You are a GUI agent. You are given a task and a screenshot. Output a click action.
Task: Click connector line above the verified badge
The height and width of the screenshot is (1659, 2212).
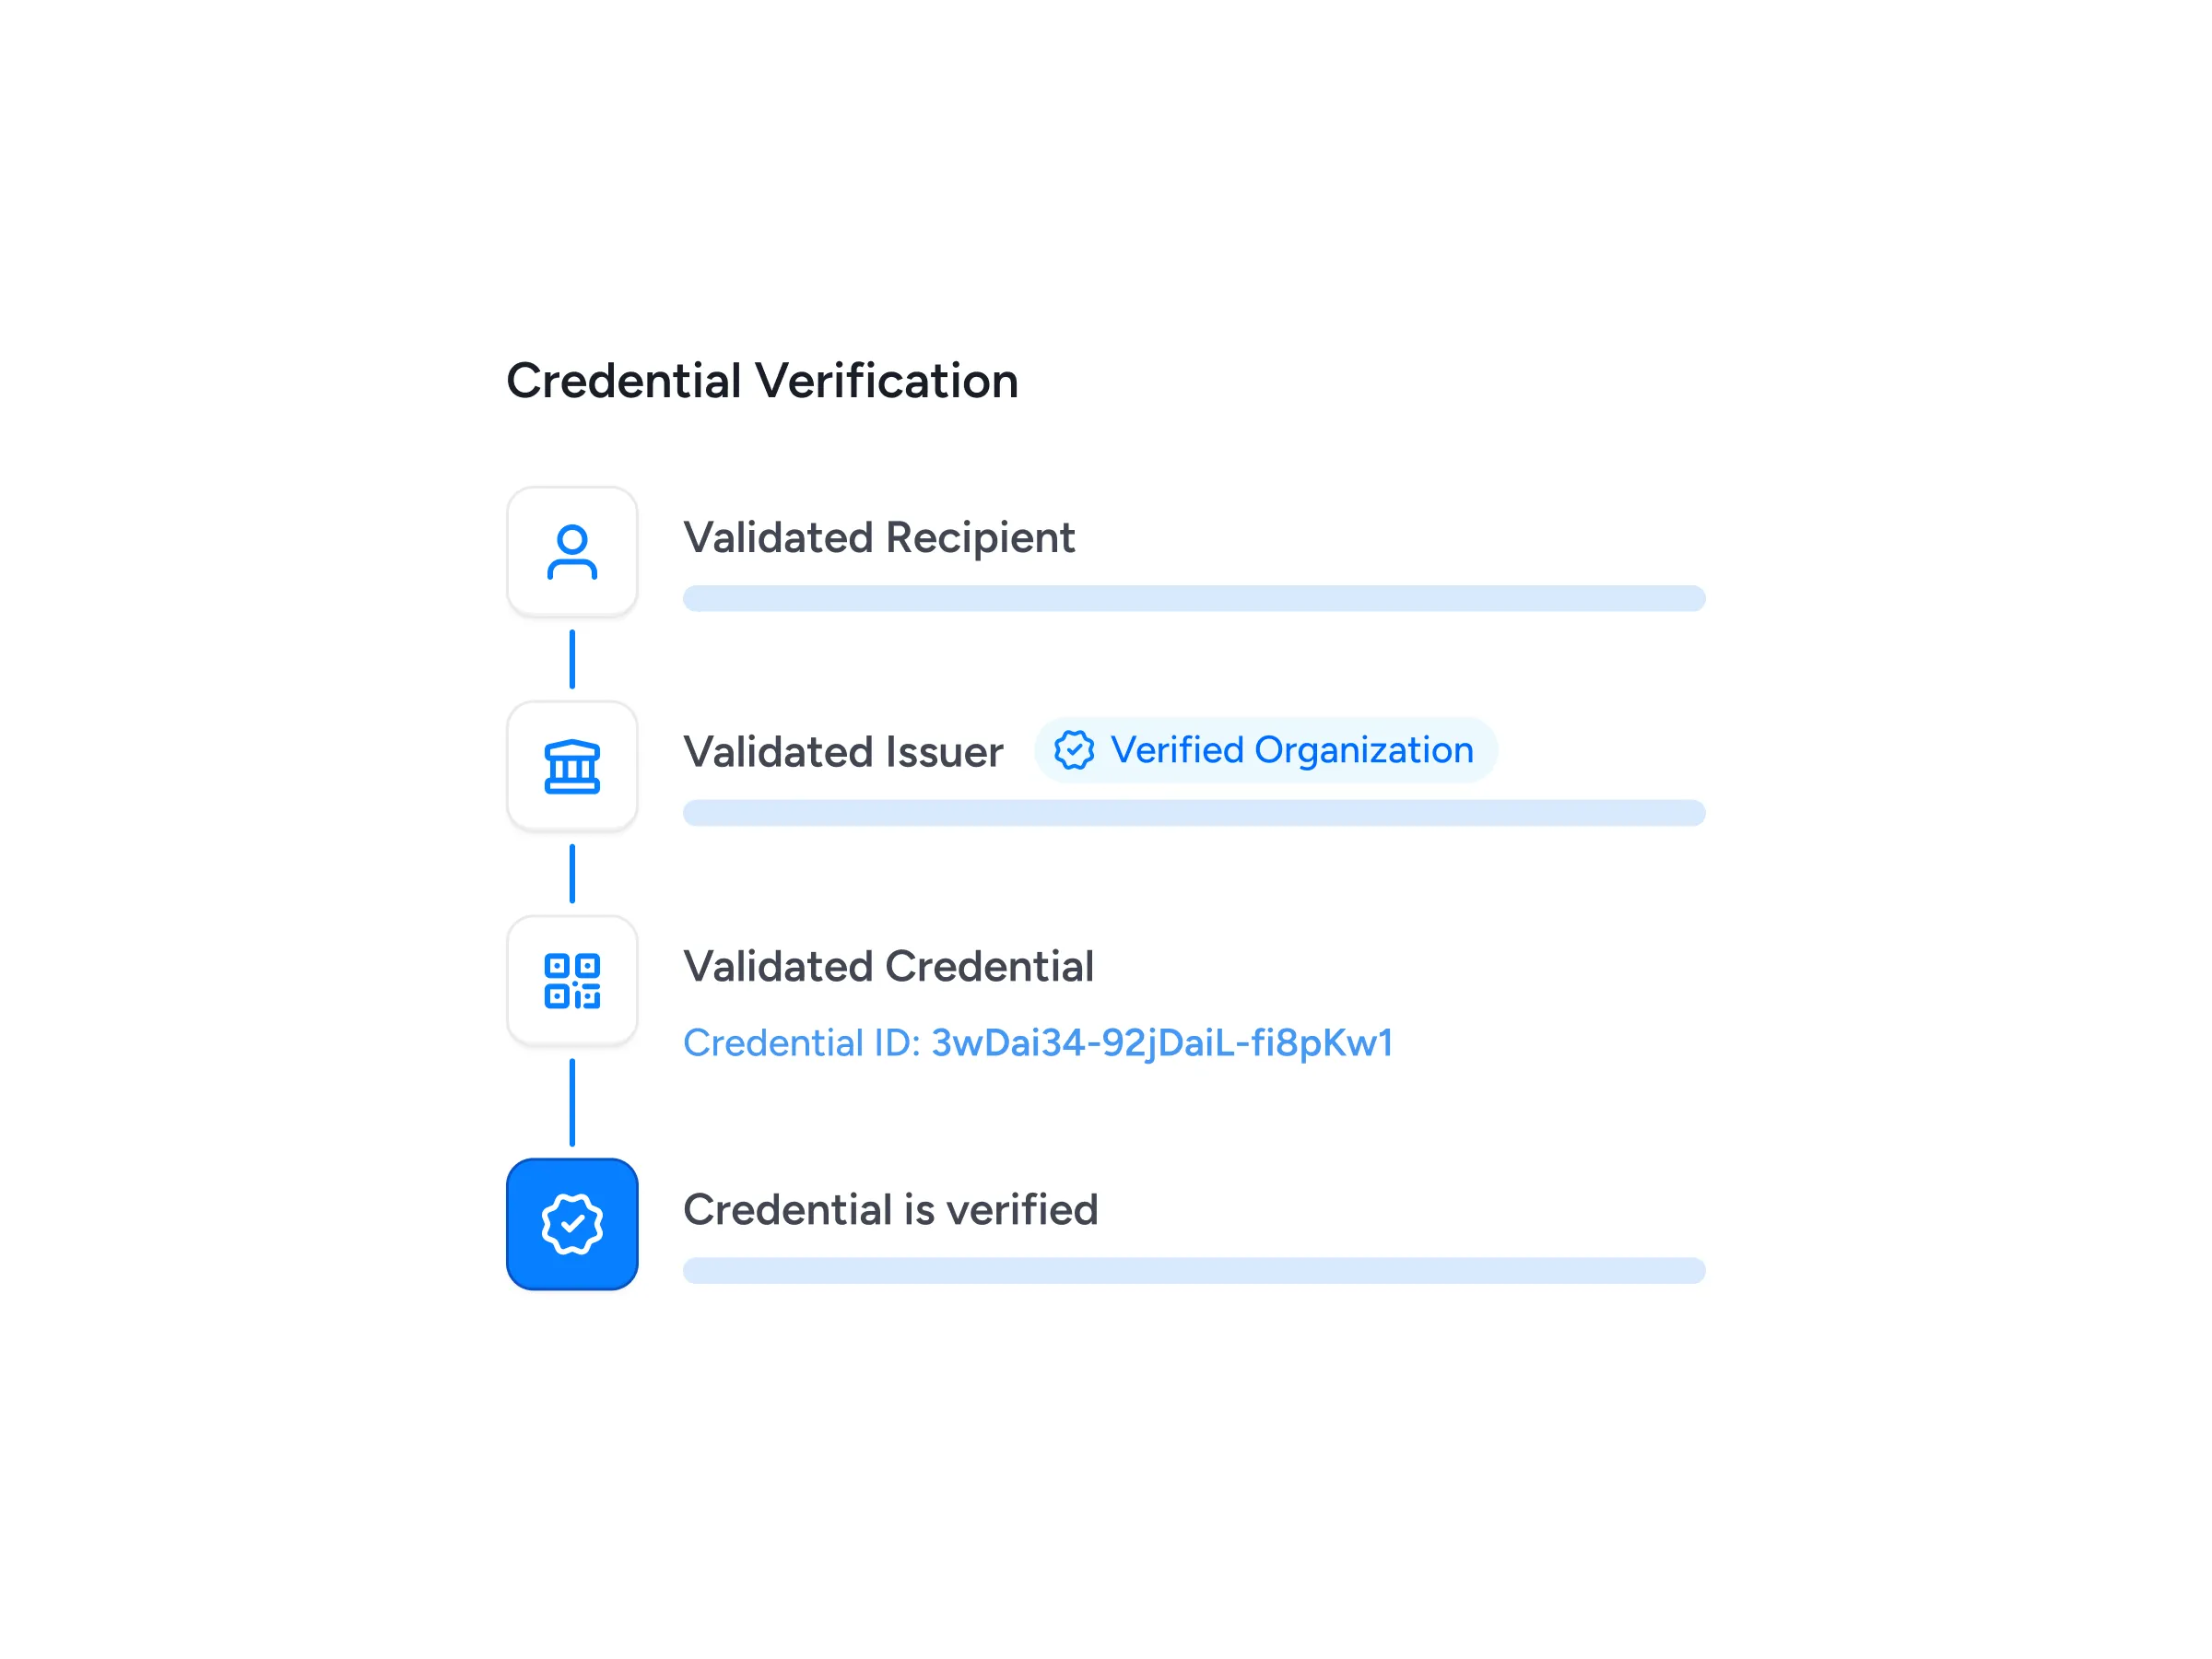(x=572, y=1102)
